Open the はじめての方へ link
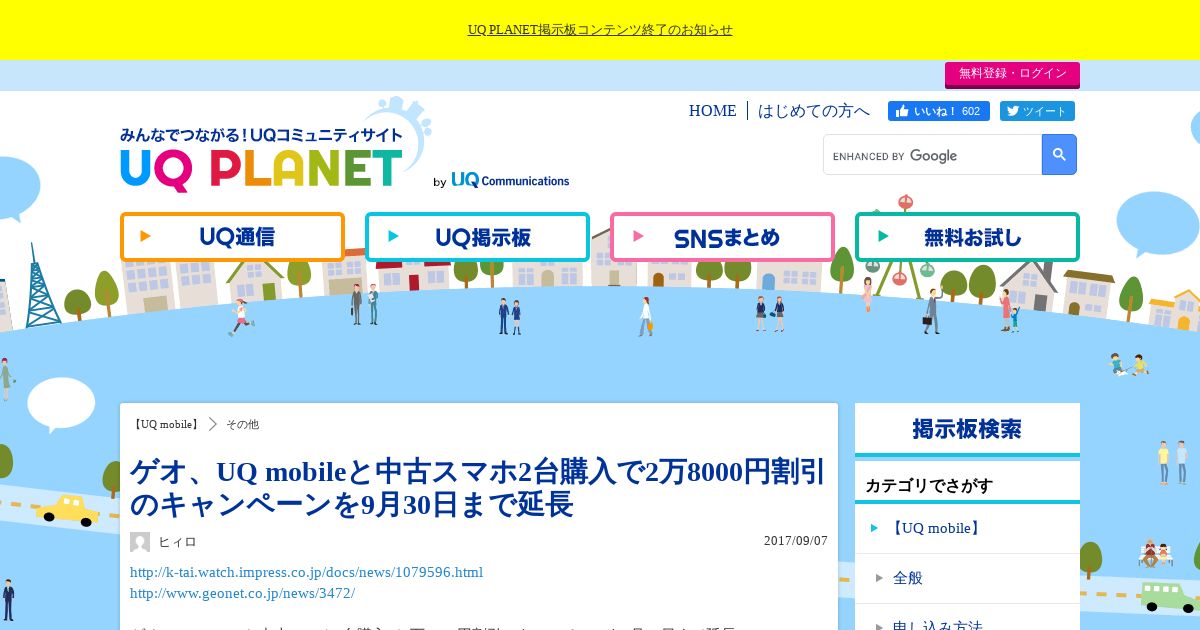This screenshot has height=630, width=1200. tap(814, 111)
